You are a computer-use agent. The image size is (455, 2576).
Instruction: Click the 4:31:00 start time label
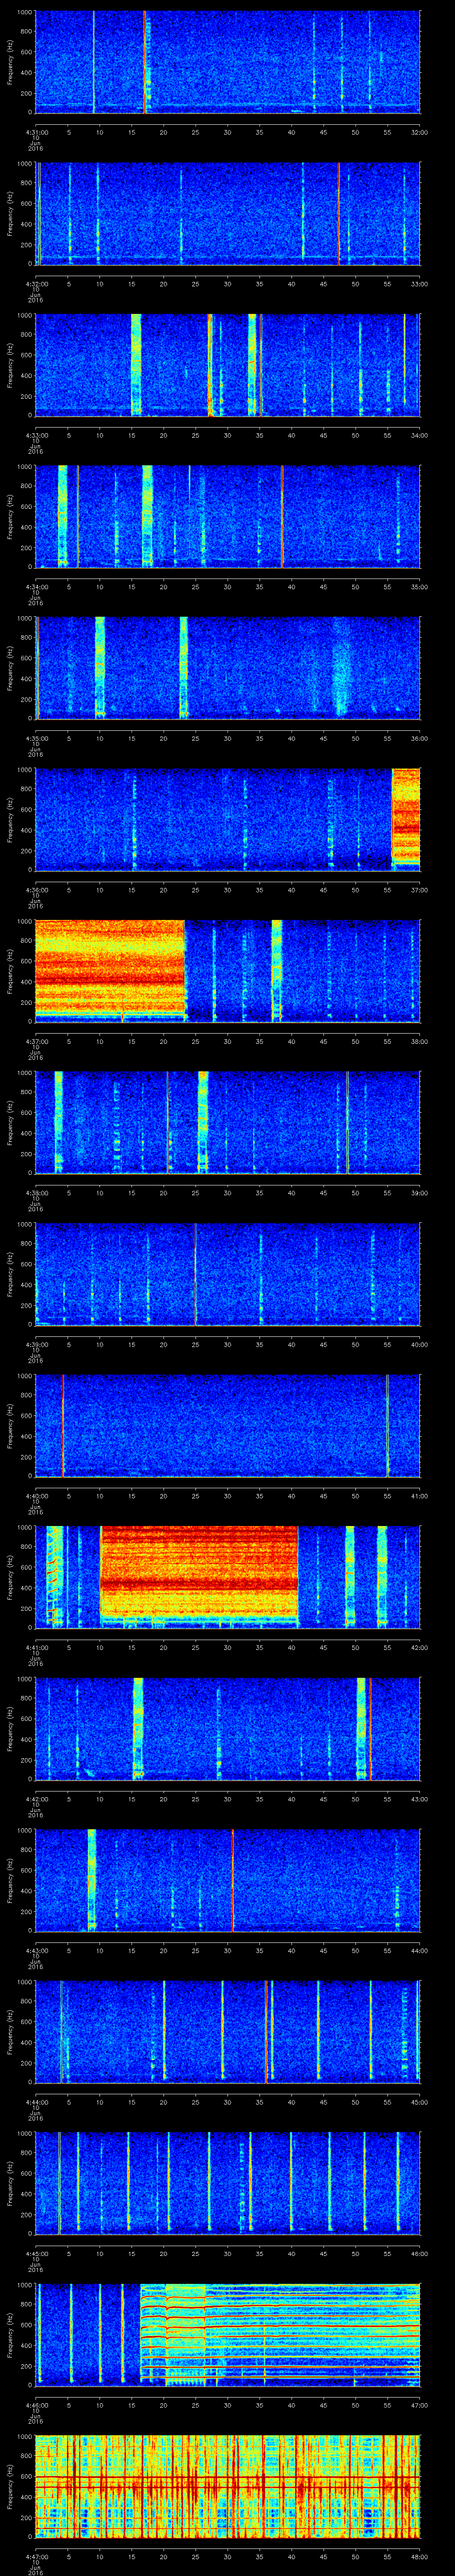pos(36,132)
